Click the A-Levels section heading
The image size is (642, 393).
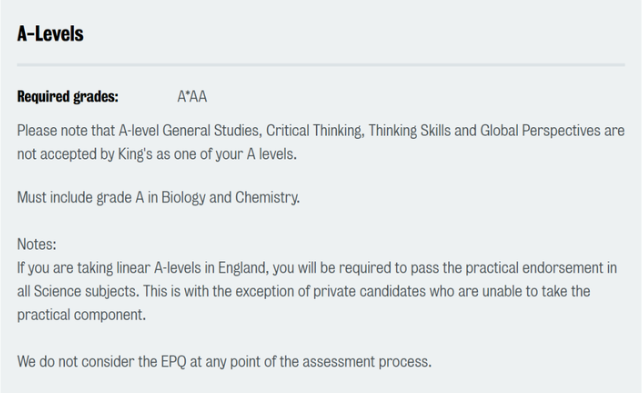[50, 34]
